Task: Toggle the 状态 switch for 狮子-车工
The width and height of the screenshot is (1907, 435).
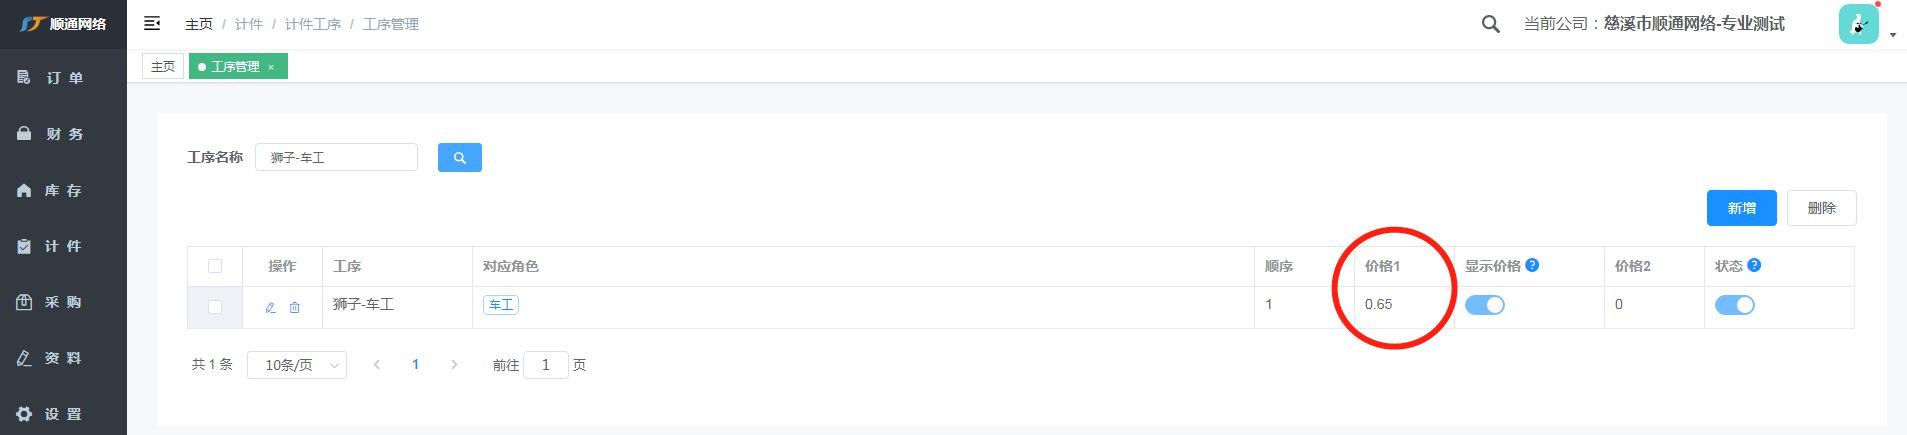Action: (x=1734, y=305)
